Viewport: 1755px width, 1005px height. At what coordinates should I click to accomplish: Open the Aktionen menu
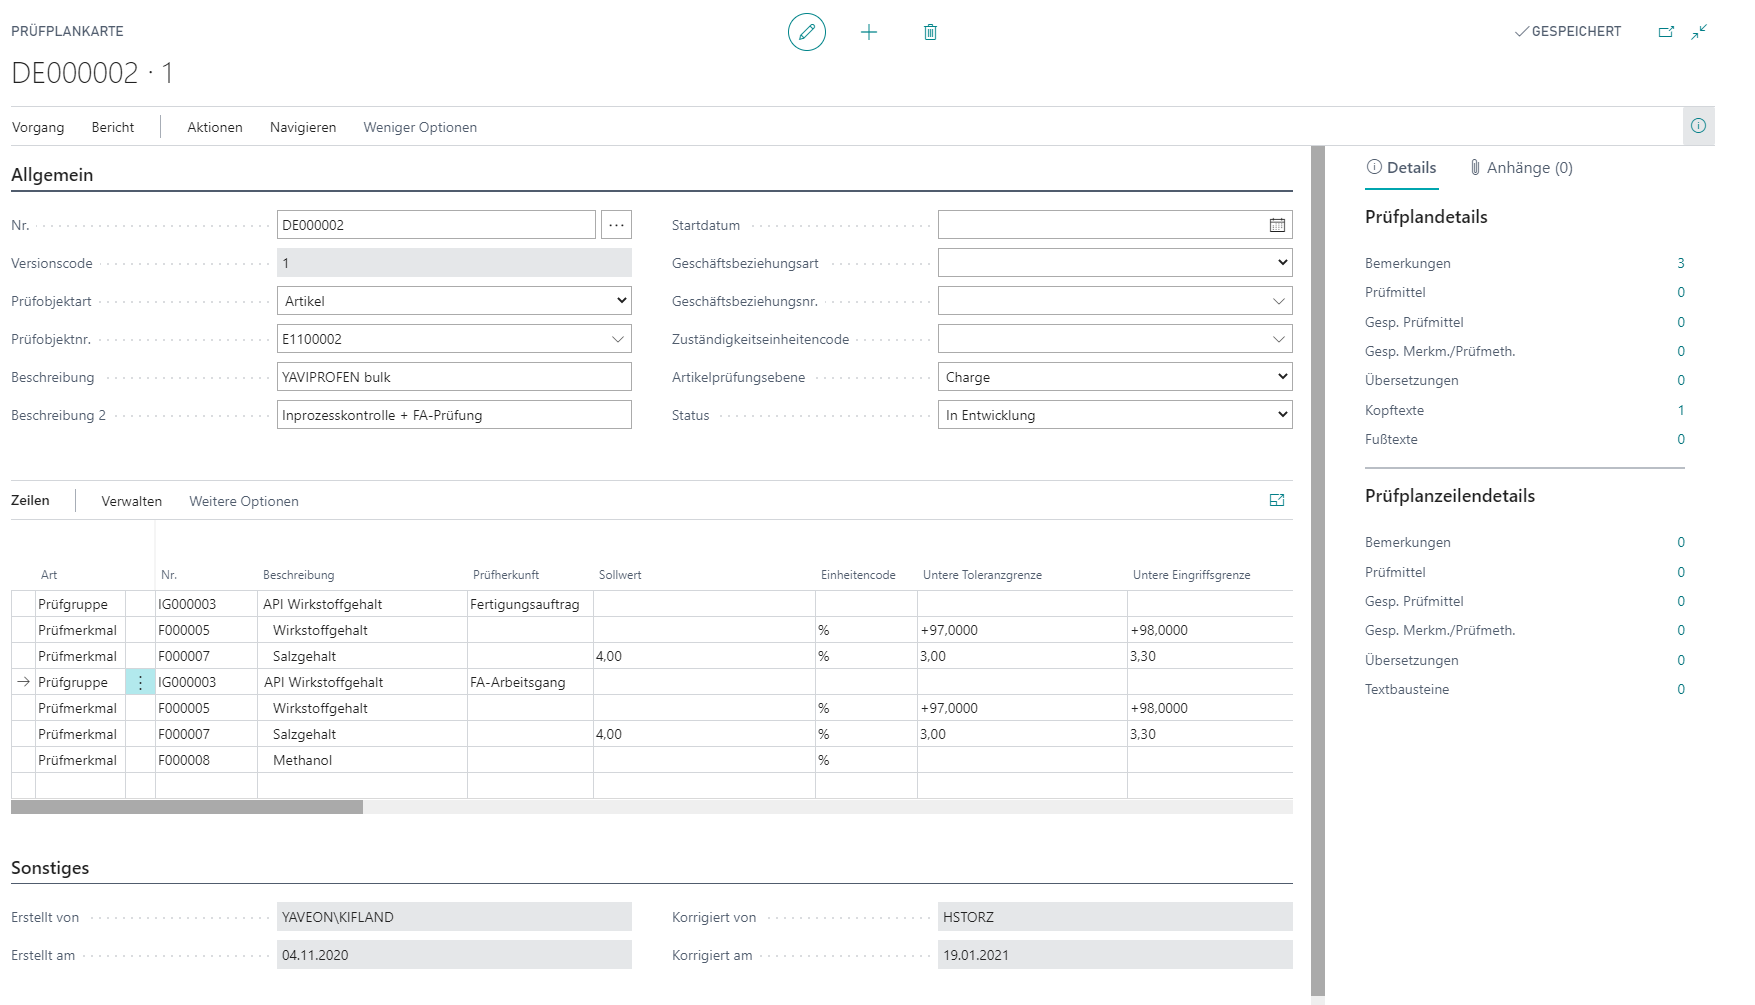click(x=215, y=127)
